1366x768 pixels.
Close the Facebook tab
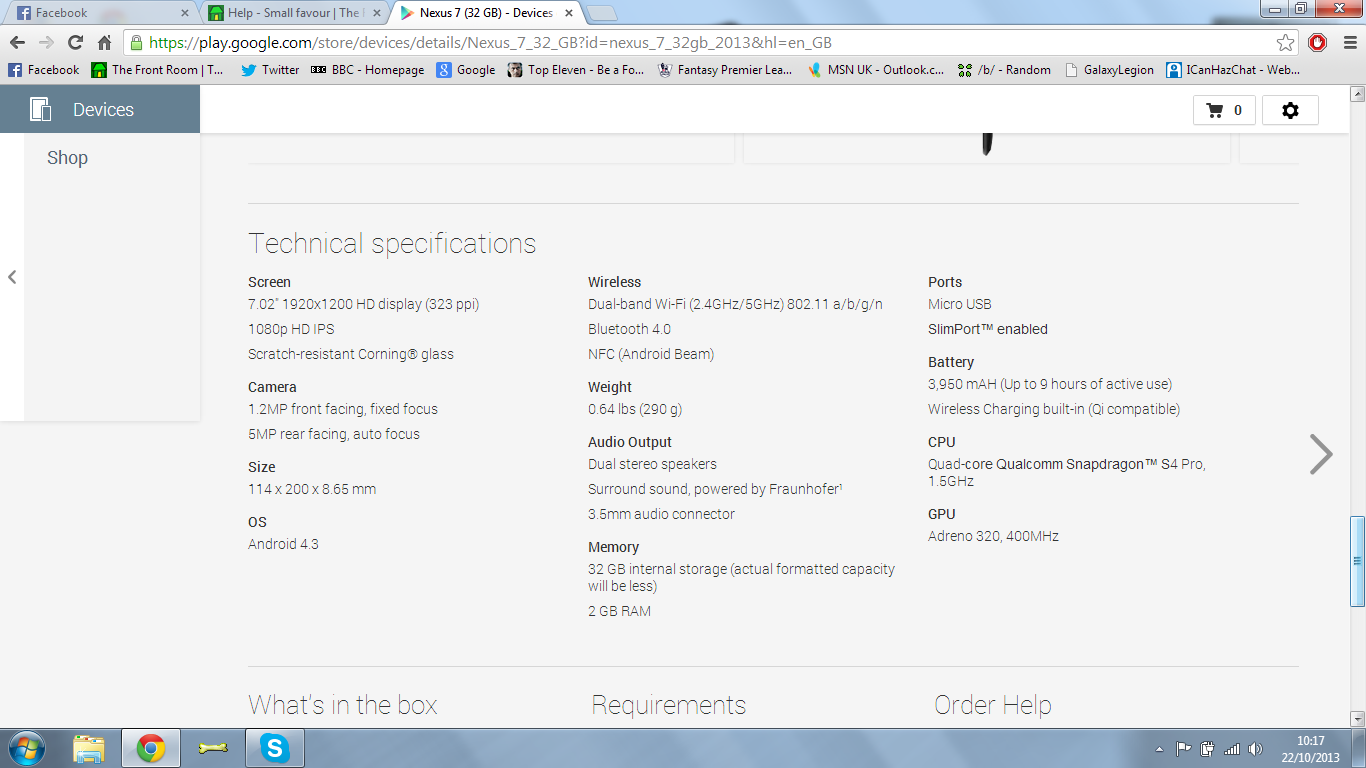pos(184,13)
